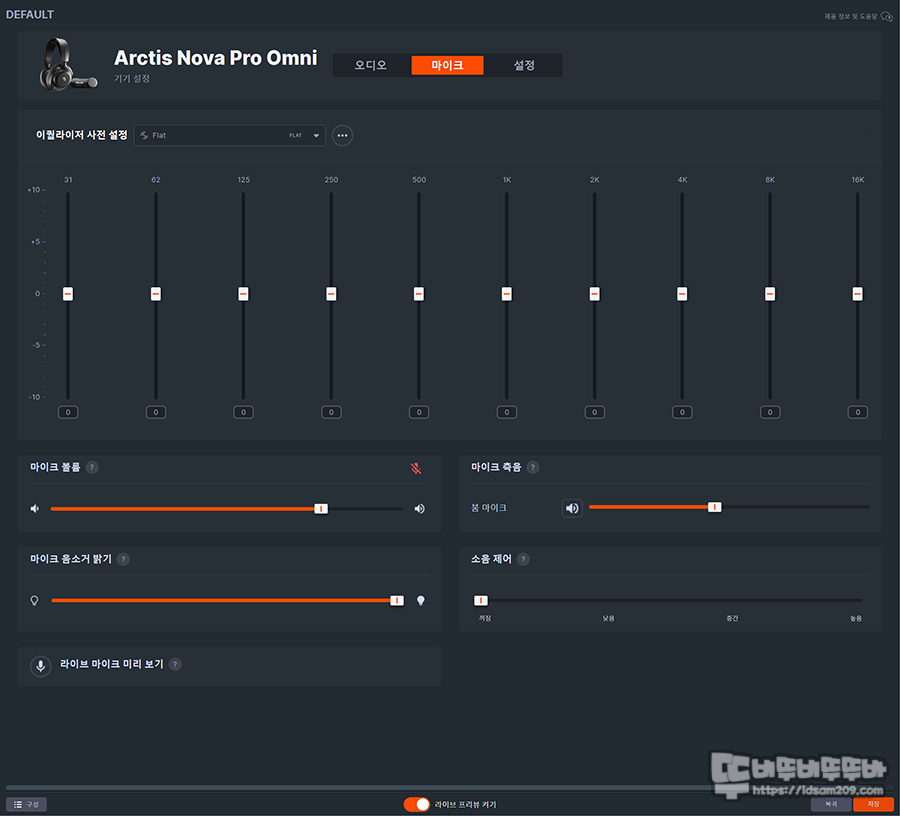Click the 붐 마이크 sidetone slider handle
Image resolution: width=900 pixels, height=816 pixels.
[x=714, y=507]
